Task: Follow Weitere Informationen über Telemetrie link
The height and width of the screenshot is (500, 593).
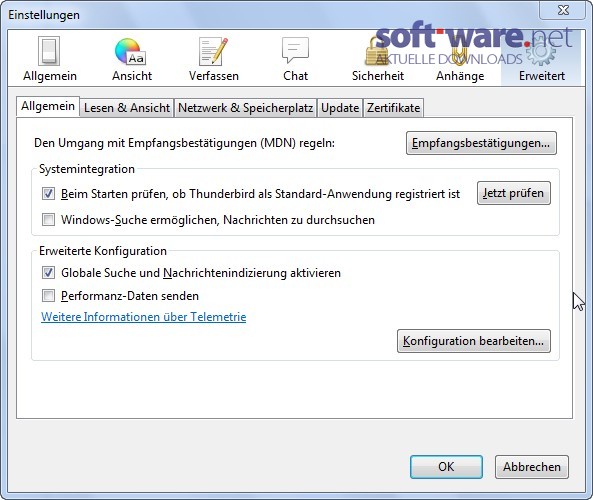Action: (143, 317)
